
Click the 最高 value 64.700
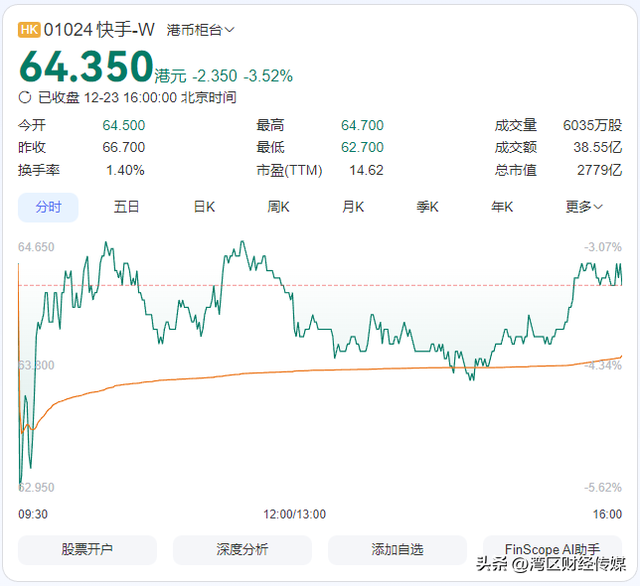point(362,125)
